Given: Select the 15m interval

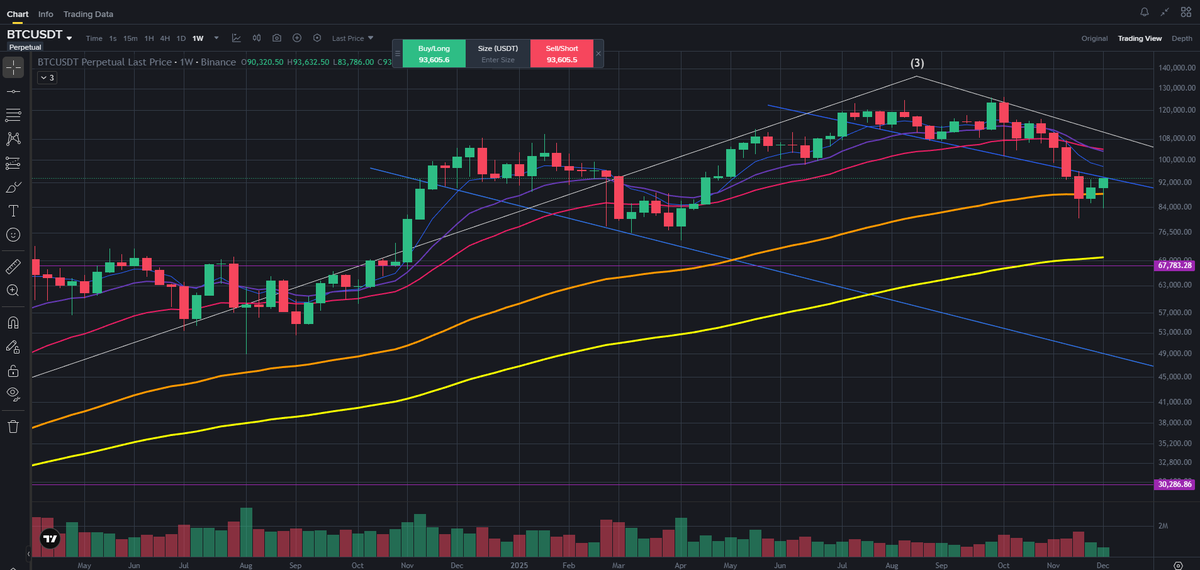Looking at the screenshot, I should 130,38.
